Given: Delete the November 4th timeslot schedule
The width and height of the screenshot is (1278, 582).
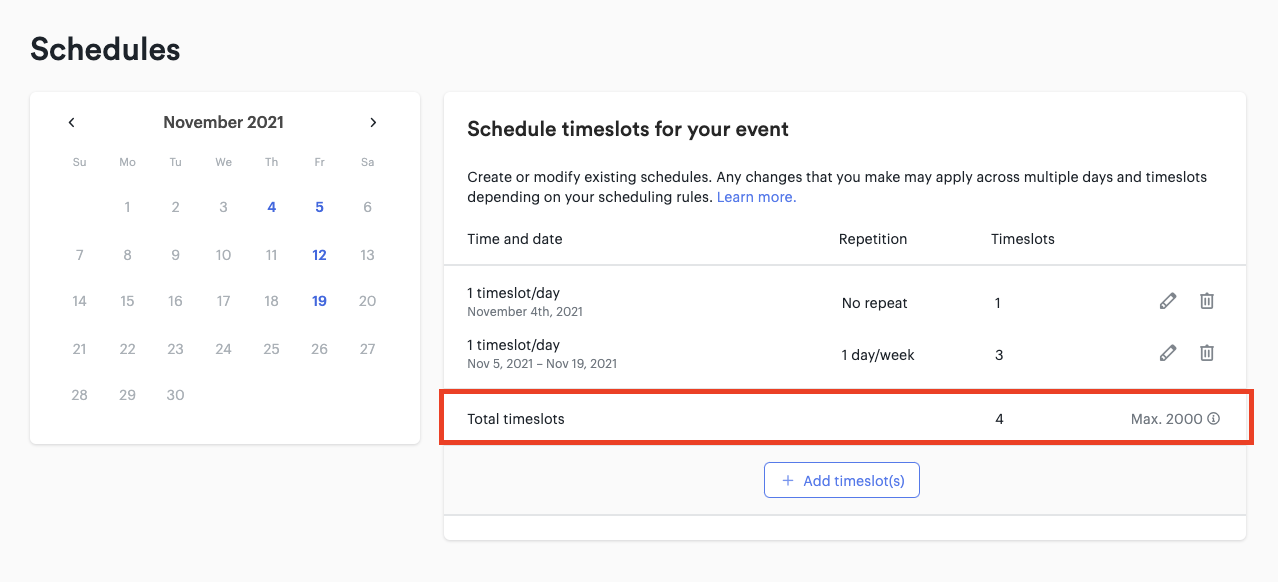Looking at the screenshot, I should 1207,301.
